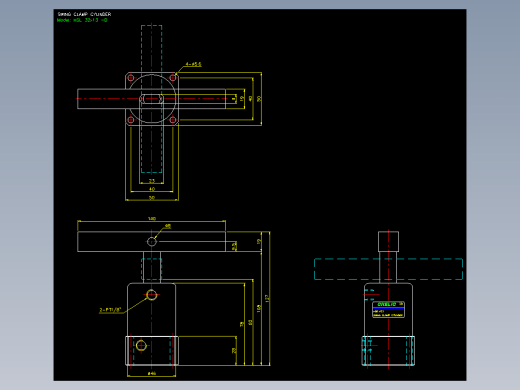Click the arm length dimension above the front view

[152, 219]
